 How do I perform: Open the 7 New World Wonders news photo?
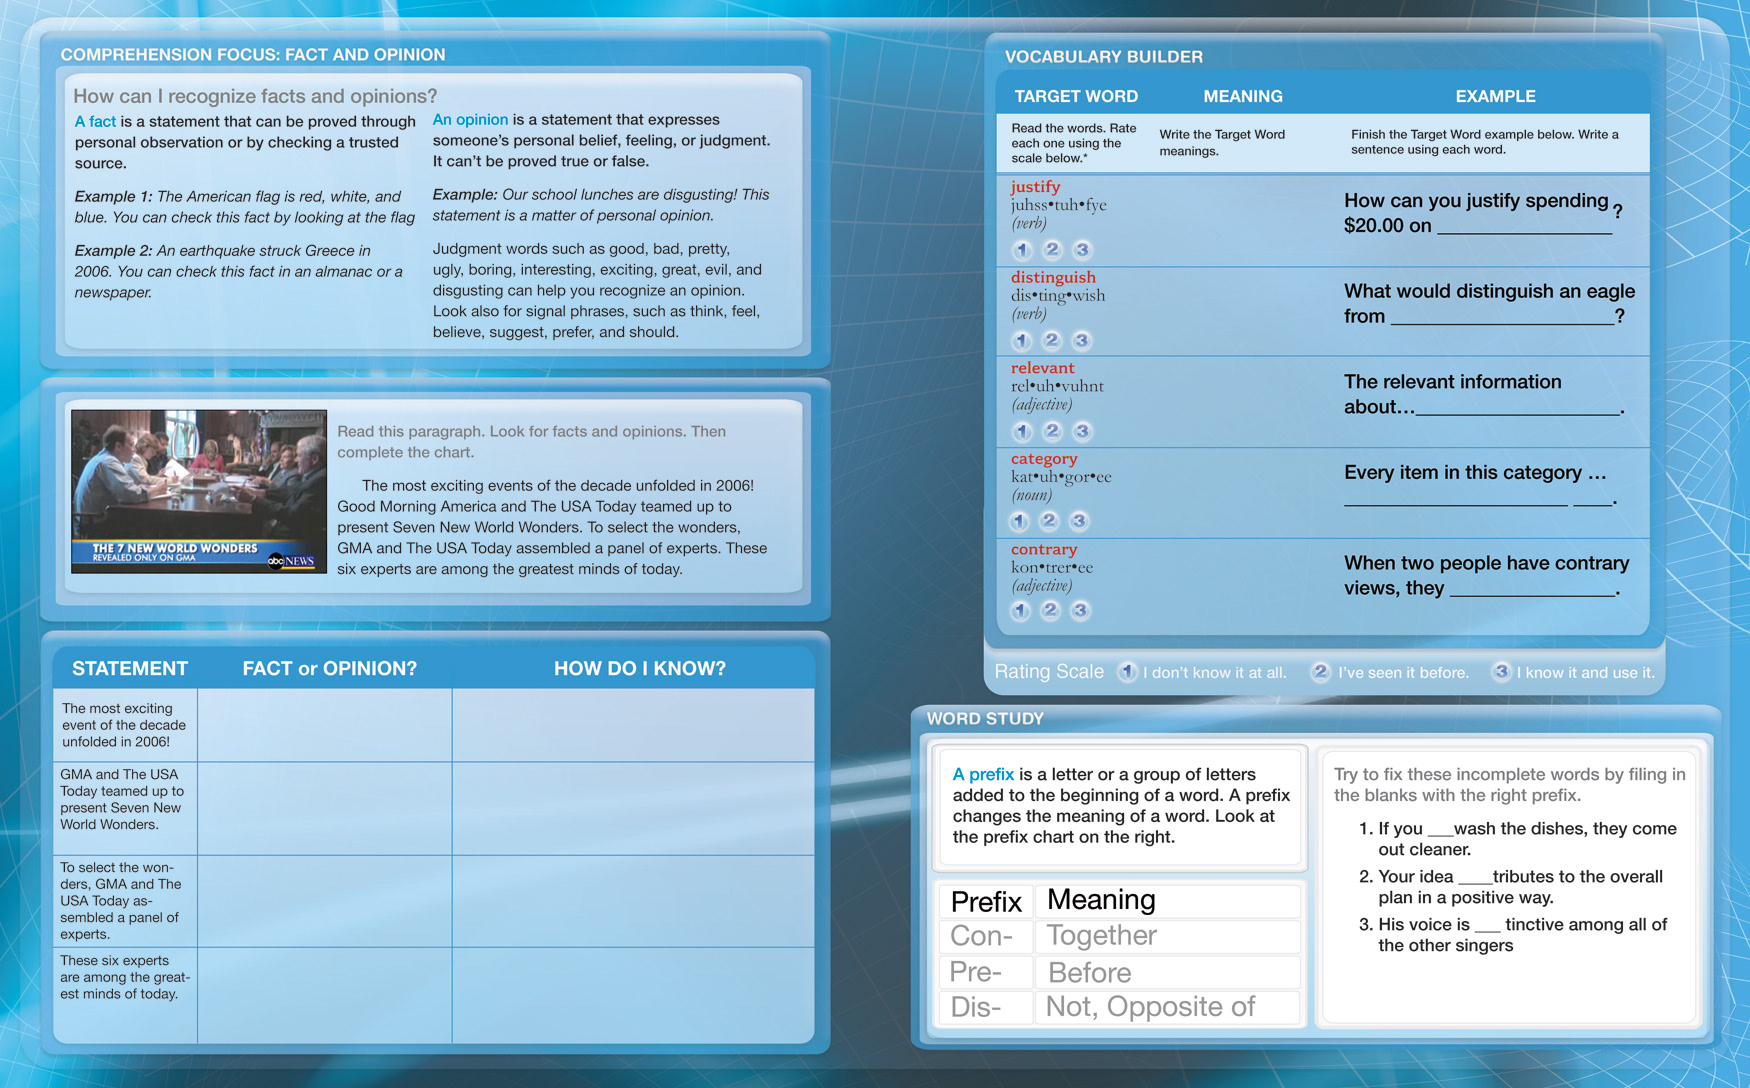pyautogui.click(x=199, y=491)
